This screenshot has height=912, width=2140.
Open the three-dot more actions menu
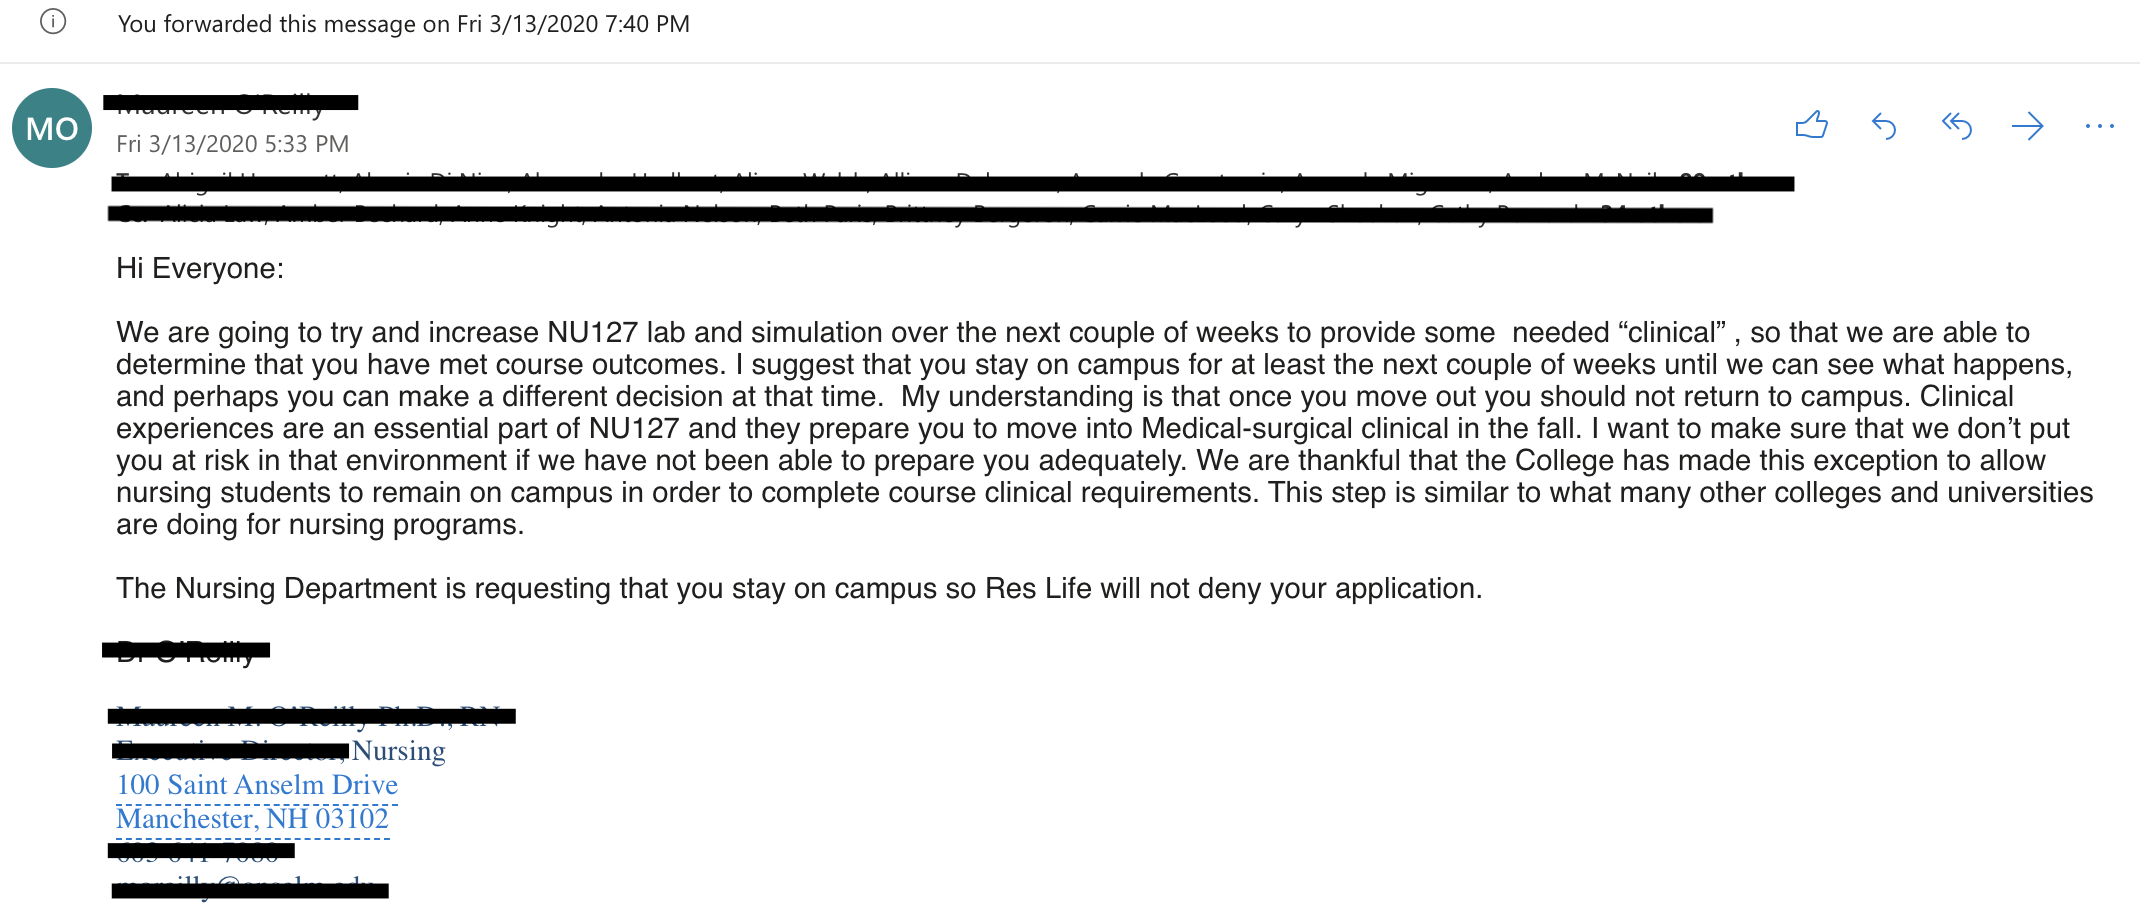click(x=2099, y=126)
